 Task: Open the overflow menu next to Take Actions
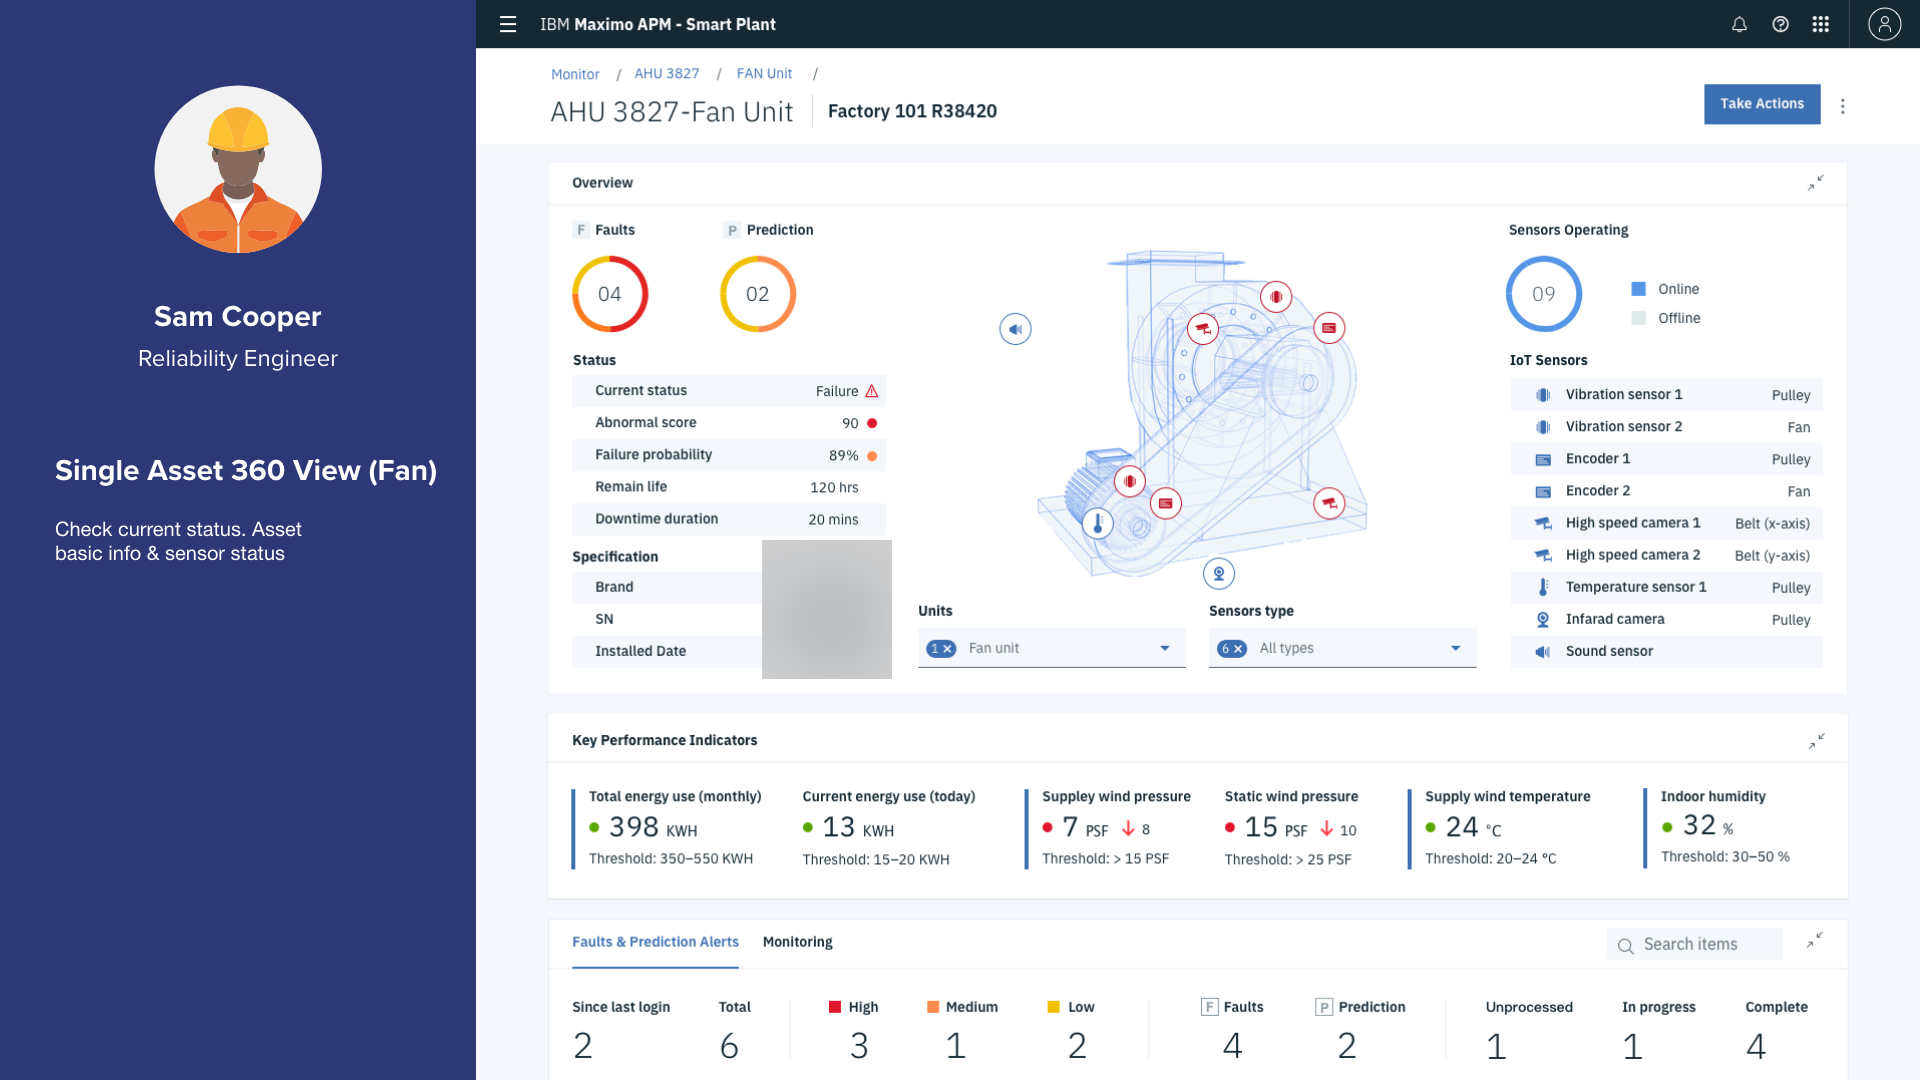[1843, 105]
